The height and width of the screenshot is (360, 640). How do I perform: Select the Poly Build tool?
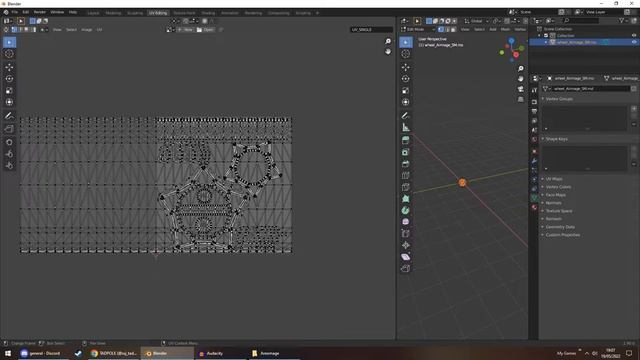tap(406, 199)
